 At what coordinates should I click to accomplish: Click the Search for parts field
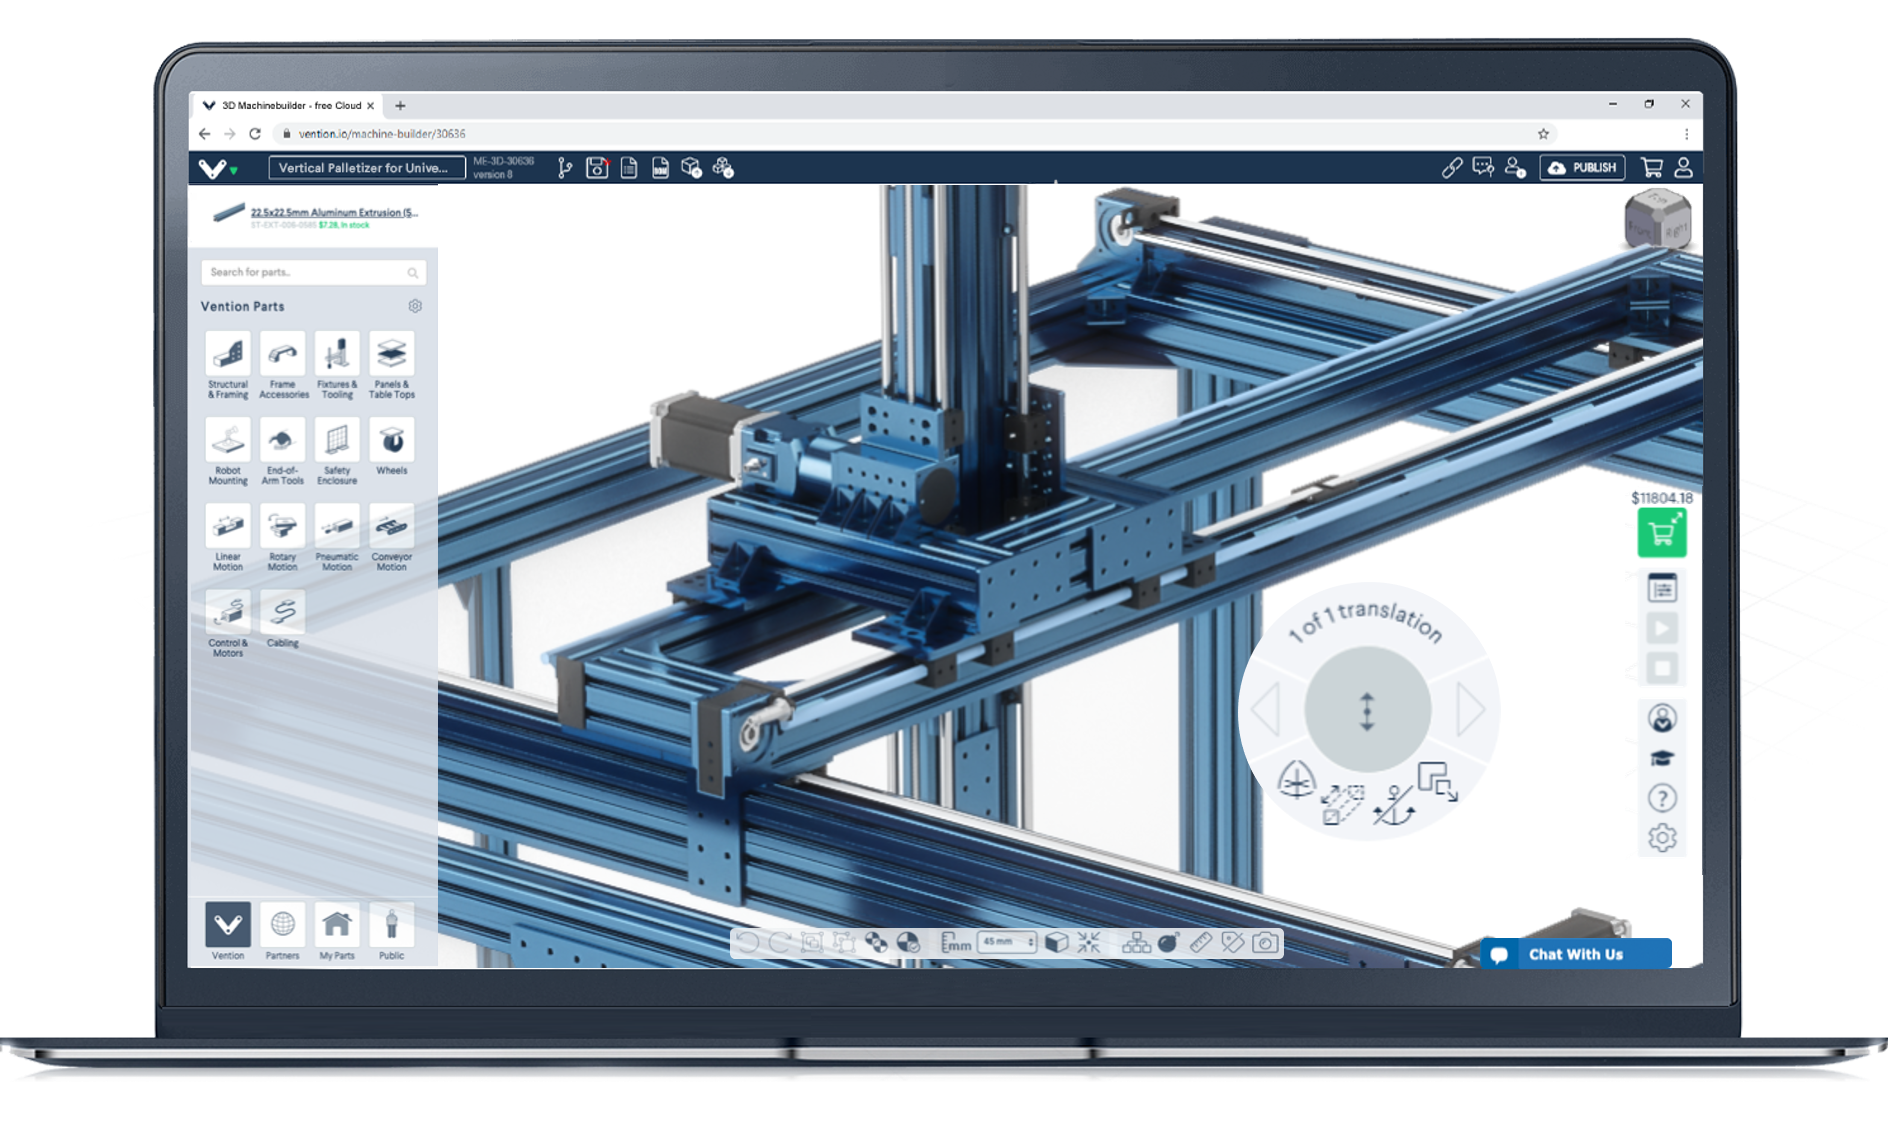313,272
